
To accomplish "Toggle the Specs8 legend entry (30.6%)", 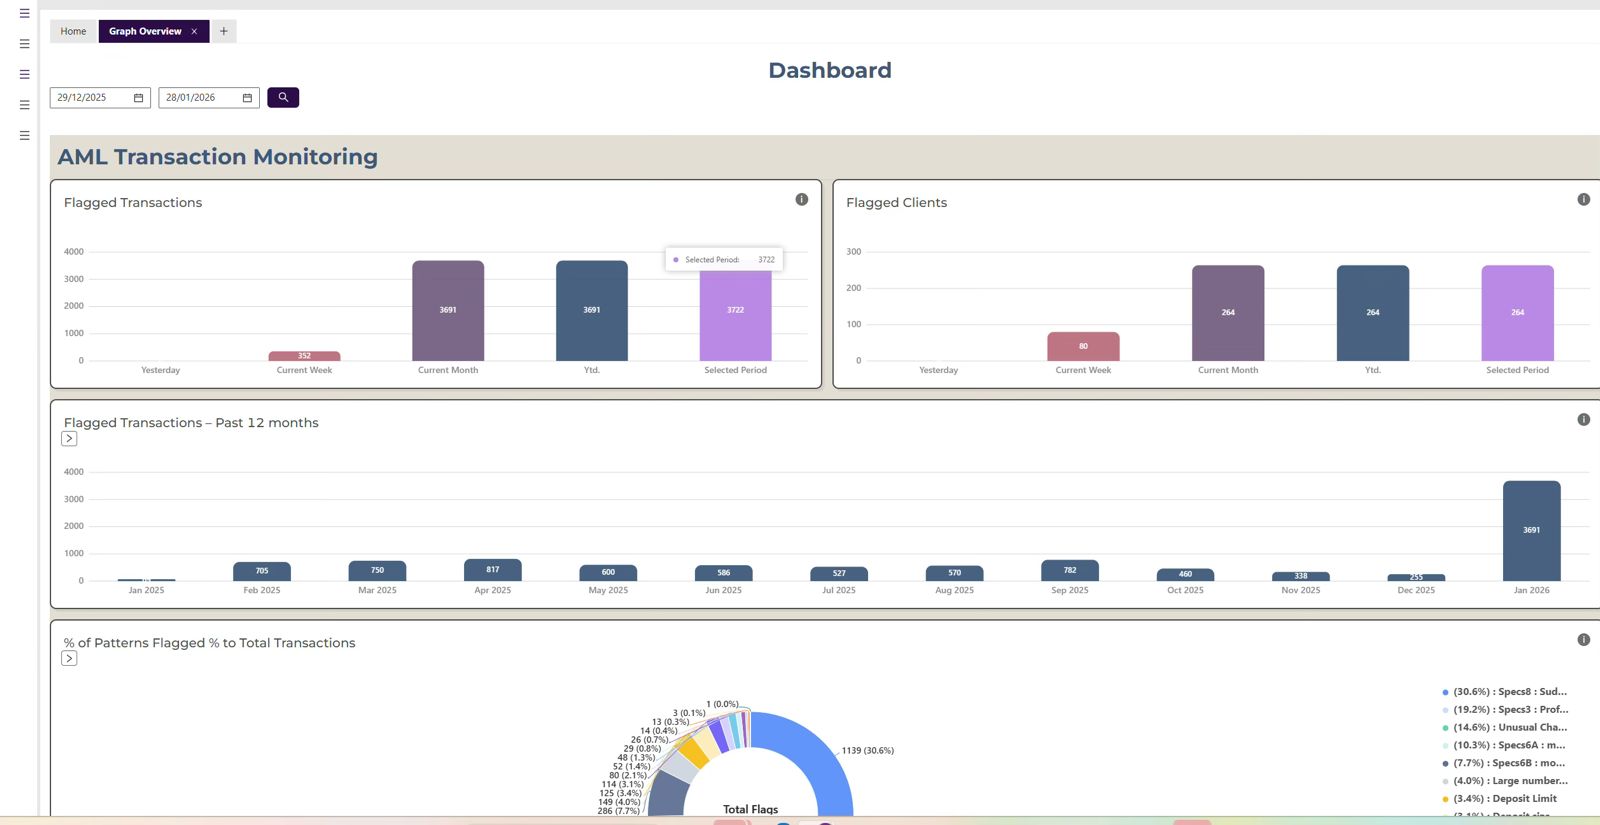I will click(x=1509, y=692).
